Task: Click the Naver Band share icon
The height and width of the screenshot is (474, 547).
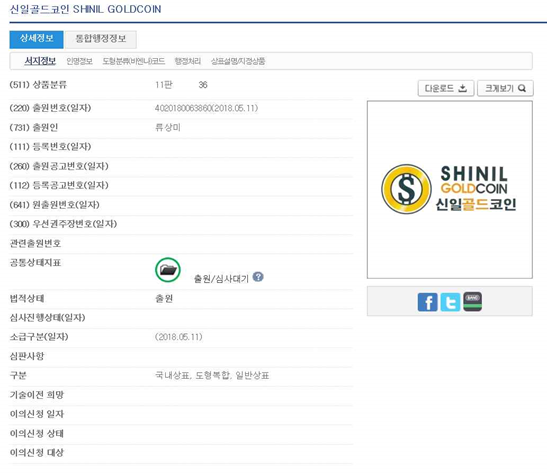Action: tap(472, 301)
